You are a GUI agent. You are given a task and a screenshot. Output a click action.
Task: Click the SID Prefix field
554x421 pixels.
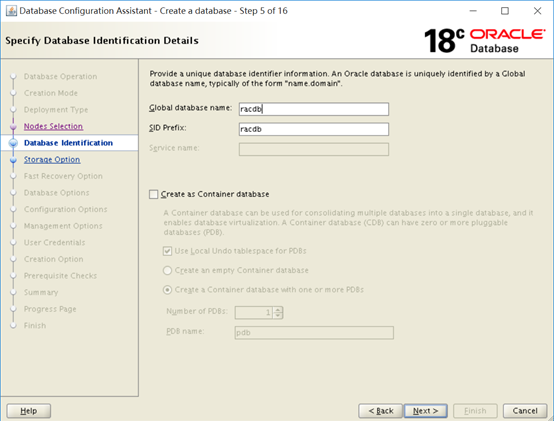tap(314, 129)
